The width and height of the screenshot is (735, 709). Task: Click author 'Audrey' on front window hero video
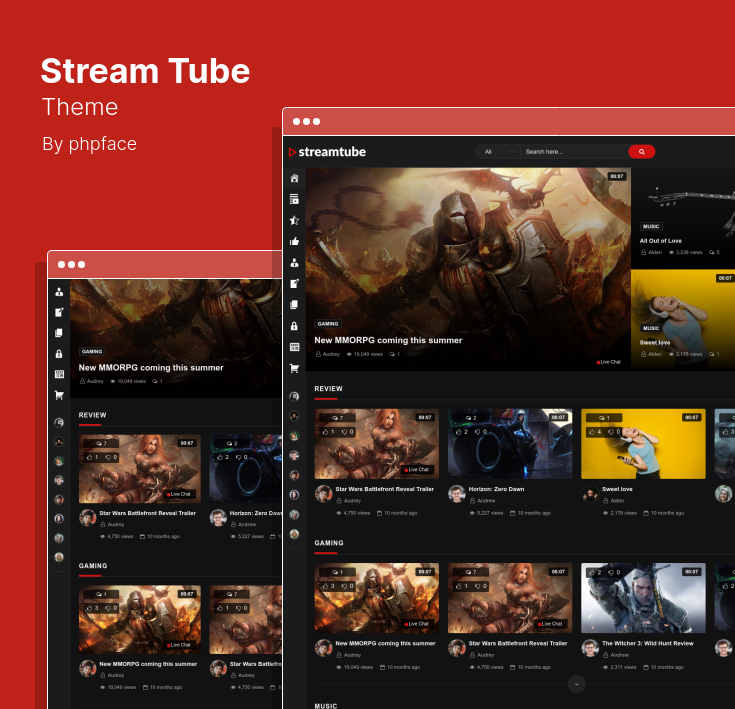coord(331,354)
